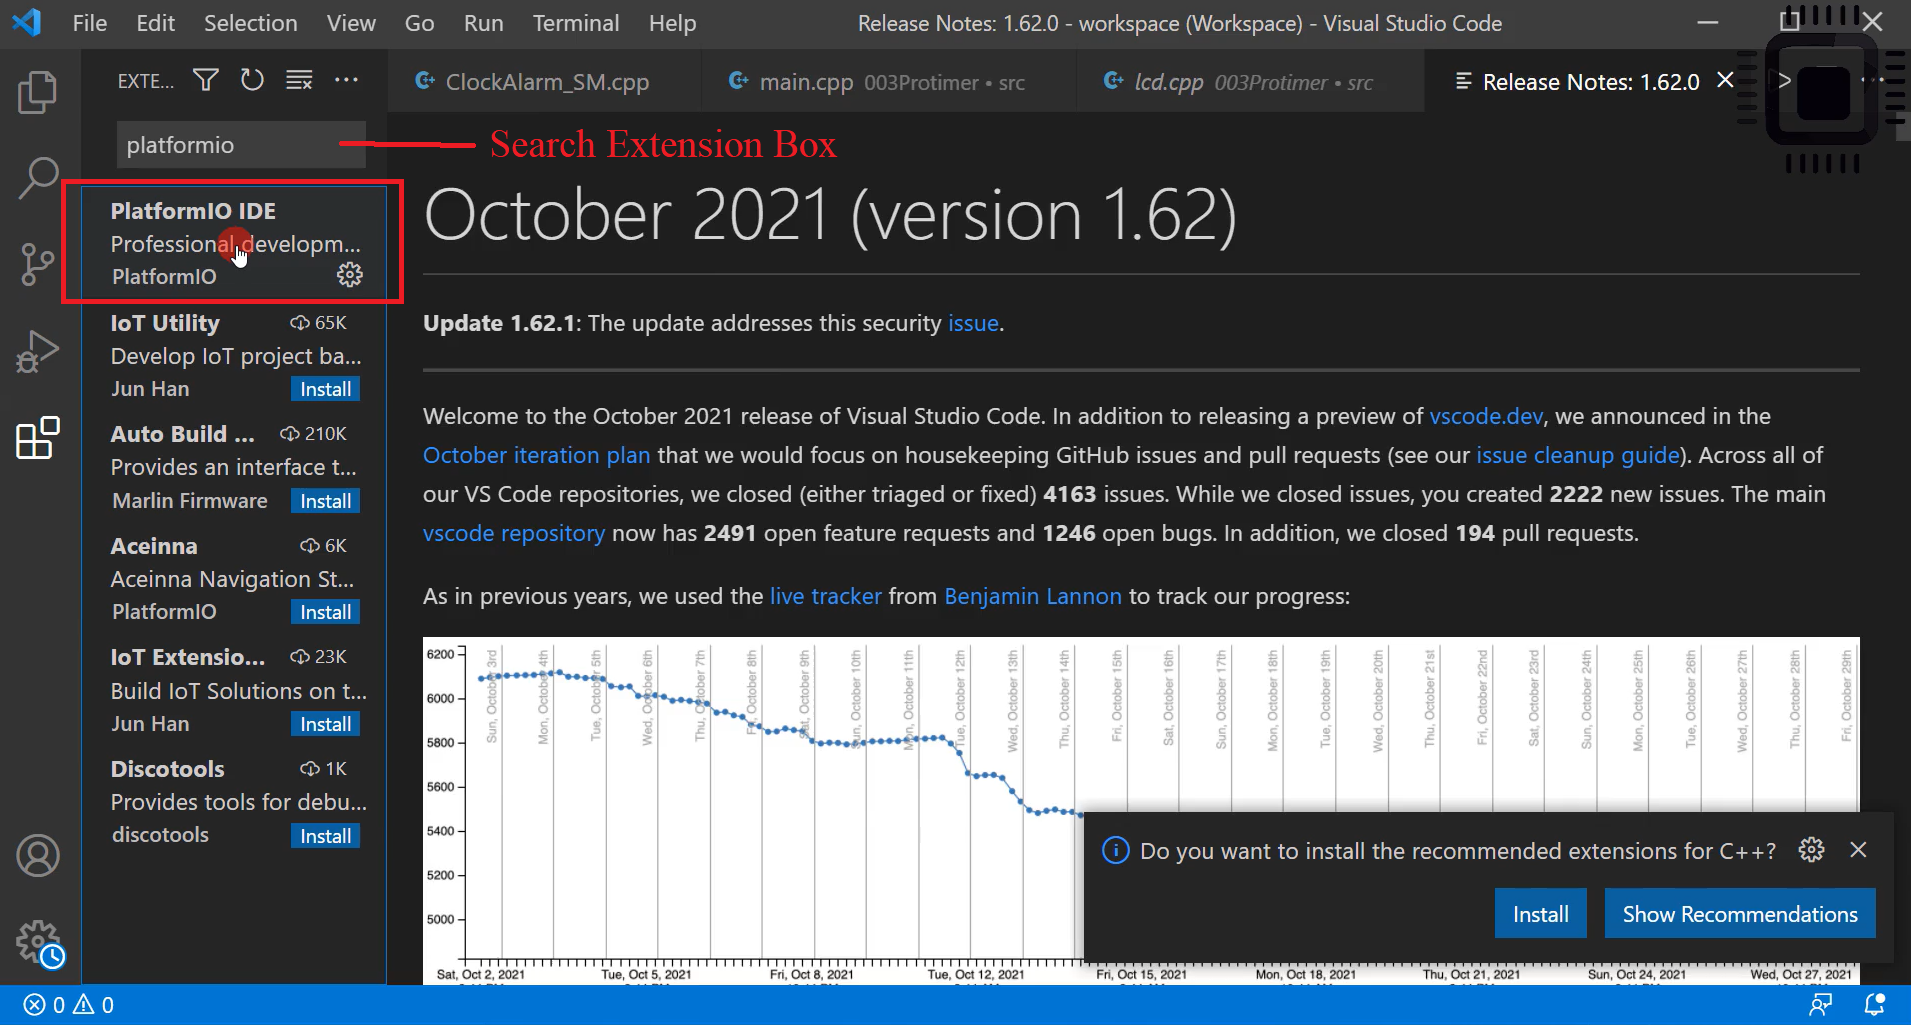Open the vscode repository link
The width and height of the screenshot is (1911, 1025).
[x=514, y=533]
